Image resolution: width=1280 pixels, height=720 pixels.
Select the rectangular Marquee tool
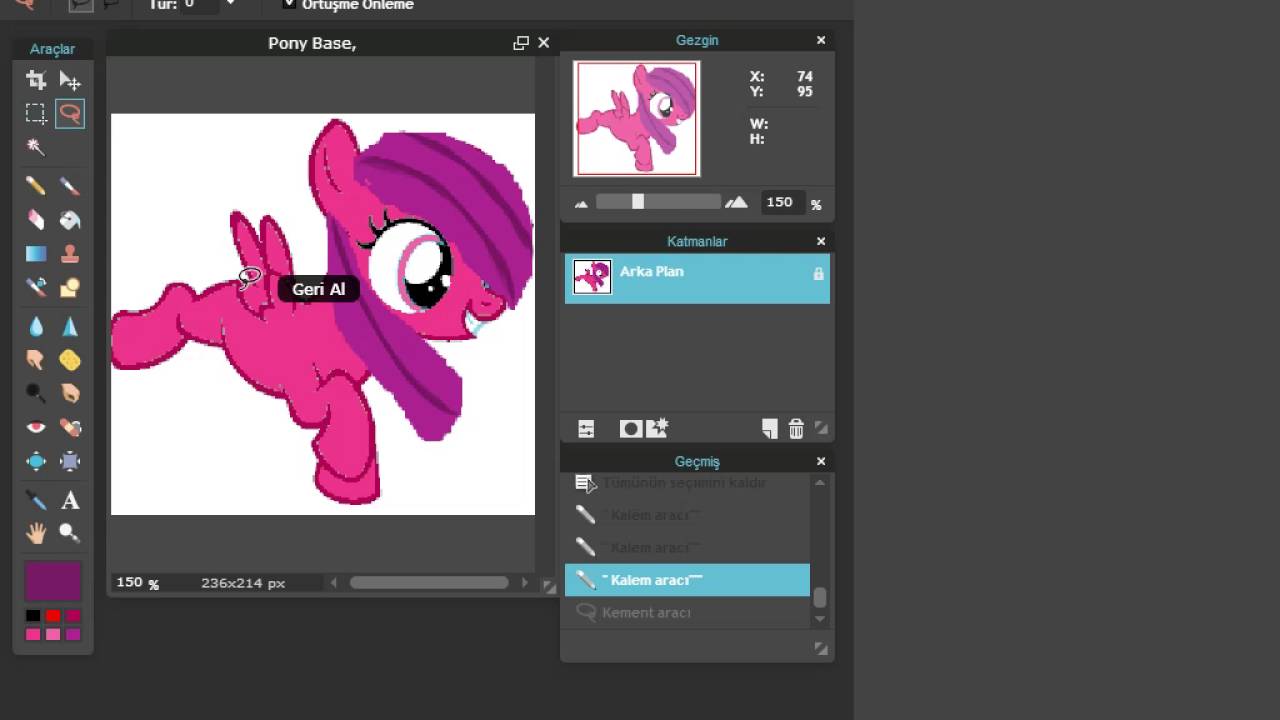(x=36, y=113)
